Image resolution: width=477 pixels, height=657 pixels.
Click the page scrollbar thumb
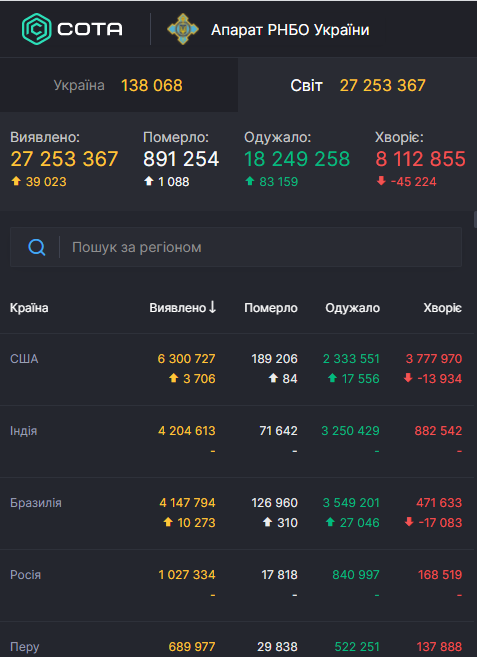click(x=475, y=220)
